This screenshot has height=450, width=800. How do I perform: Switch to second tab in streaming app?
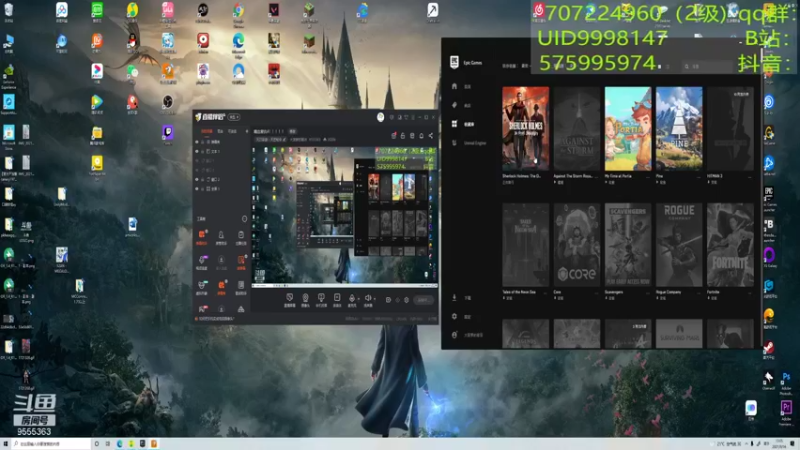220,131
